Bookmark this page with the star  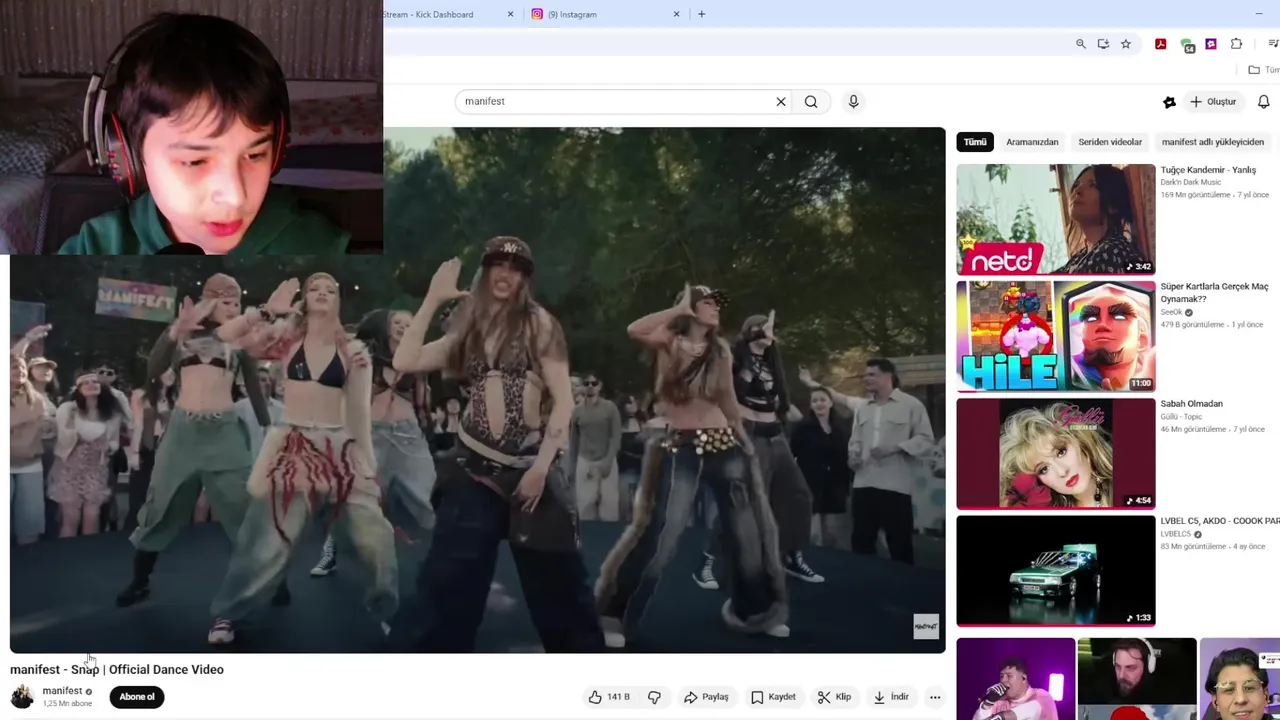click(x=1126, y=44)
